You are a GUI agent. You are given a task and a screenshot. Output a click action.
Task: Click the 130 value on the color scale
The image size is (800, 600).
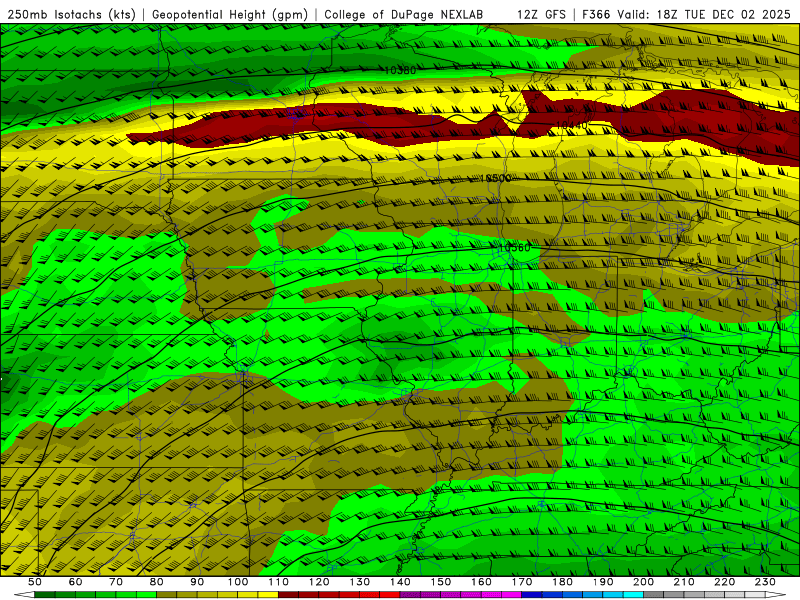pos(360,582)
